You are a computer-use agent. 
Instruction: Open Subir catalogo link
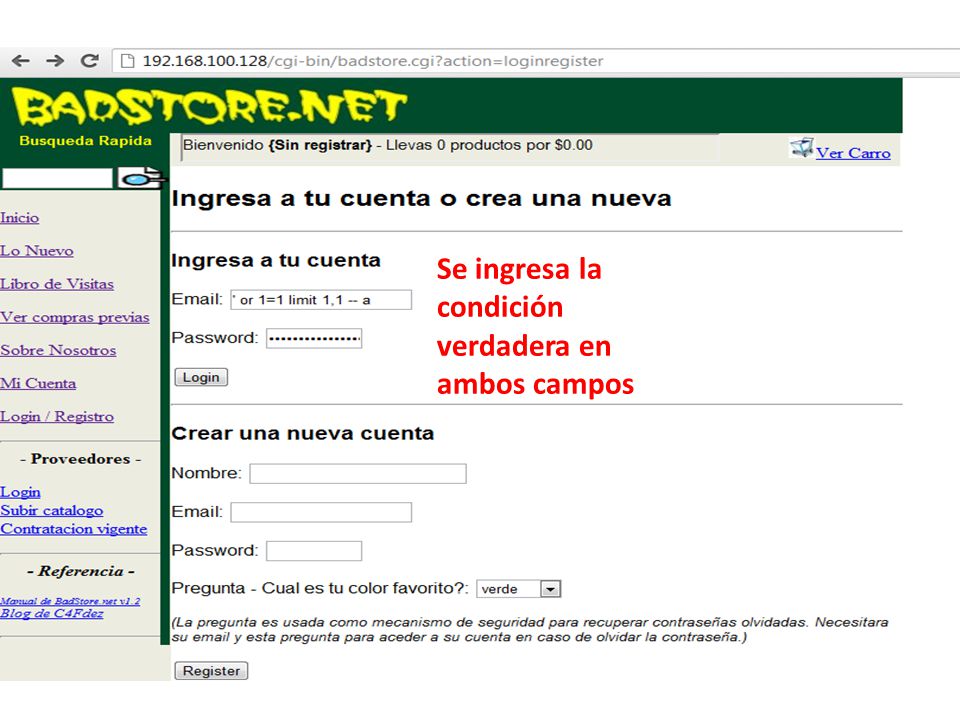(51, 511)
